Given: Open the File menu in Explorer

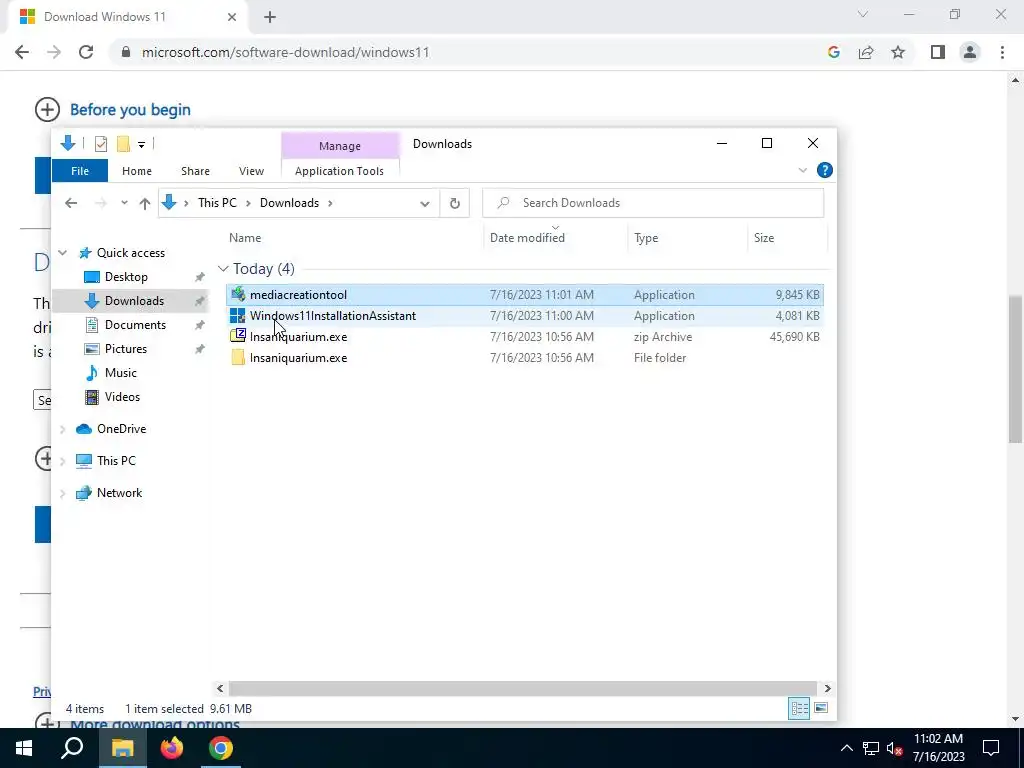Looking at the screenshot, I should (80, 171).
